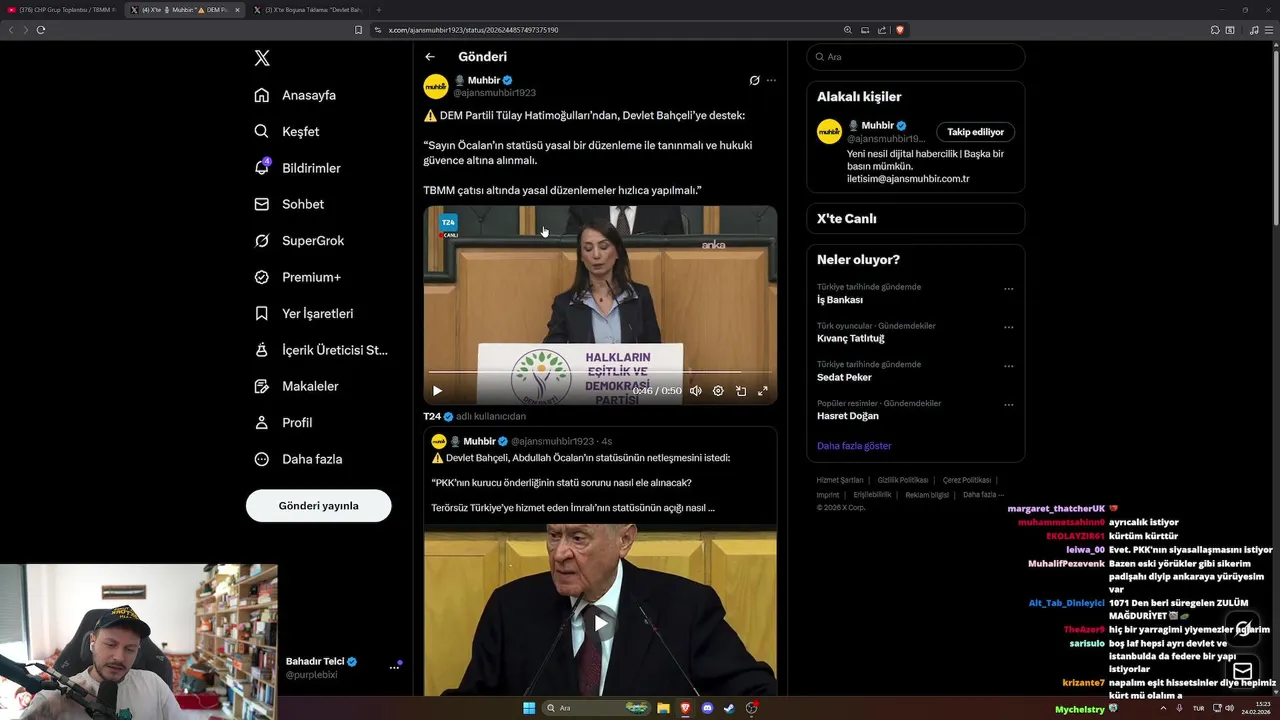Viewport: 1280px width, 720px height.
Task: Go to Anasayfa in sidebar
Action: [x=295, y=95]
